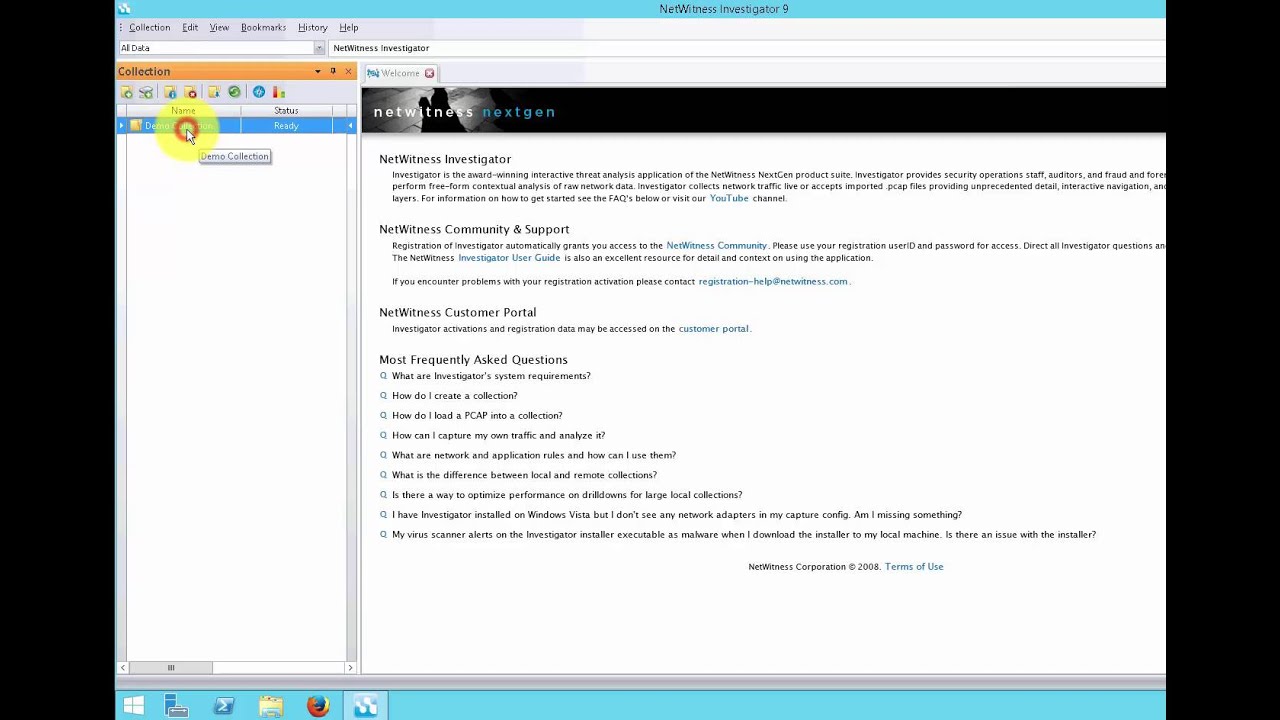The image size is (1280, 720).
Task: Open the Bookmarks menu
Action: click(x=263, y=27)
